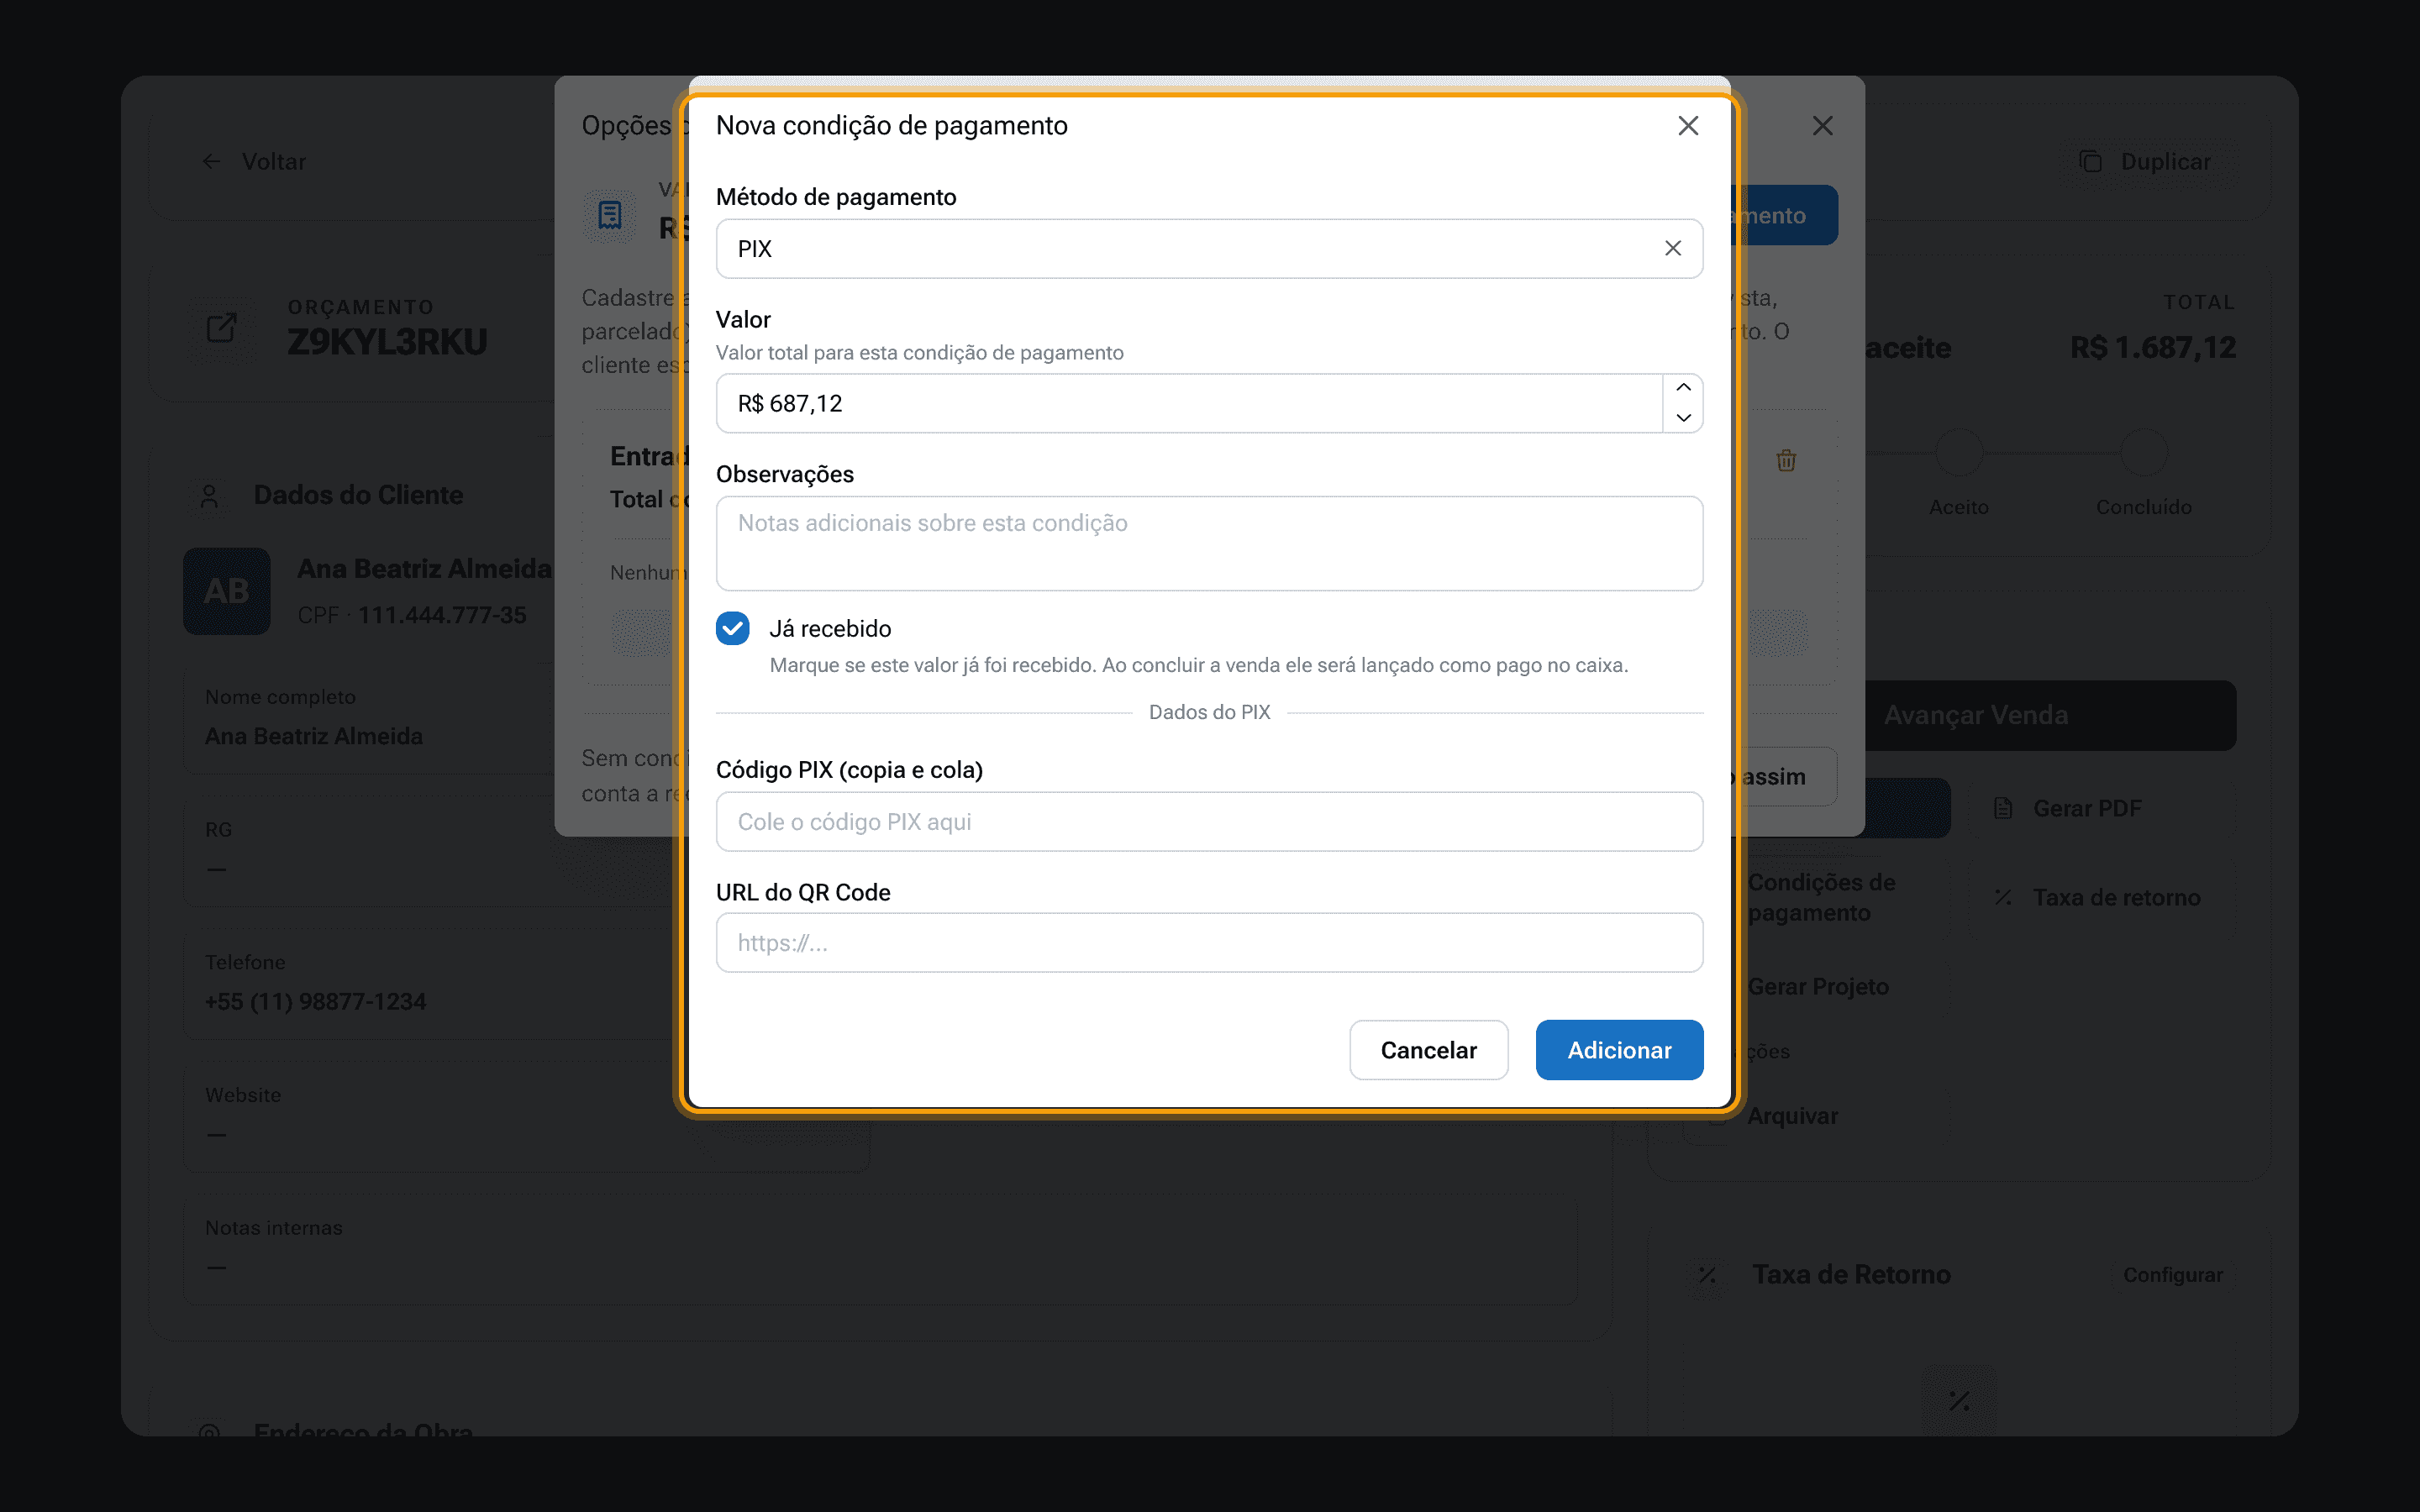Screen dimensions: 2420x1512
Task: Cancel the new payment condition
Action: (1428, 1050)
